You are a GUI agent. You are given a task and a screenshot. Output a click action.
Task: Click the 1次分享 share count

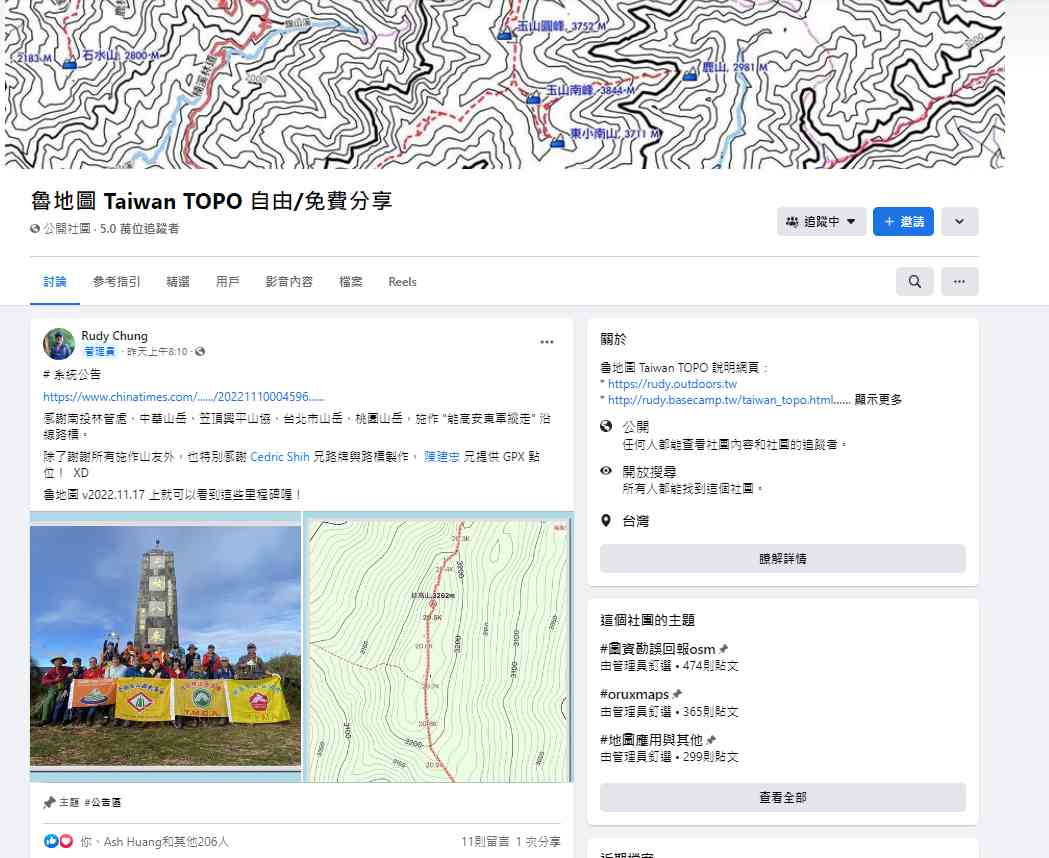(x=538, y=842)
